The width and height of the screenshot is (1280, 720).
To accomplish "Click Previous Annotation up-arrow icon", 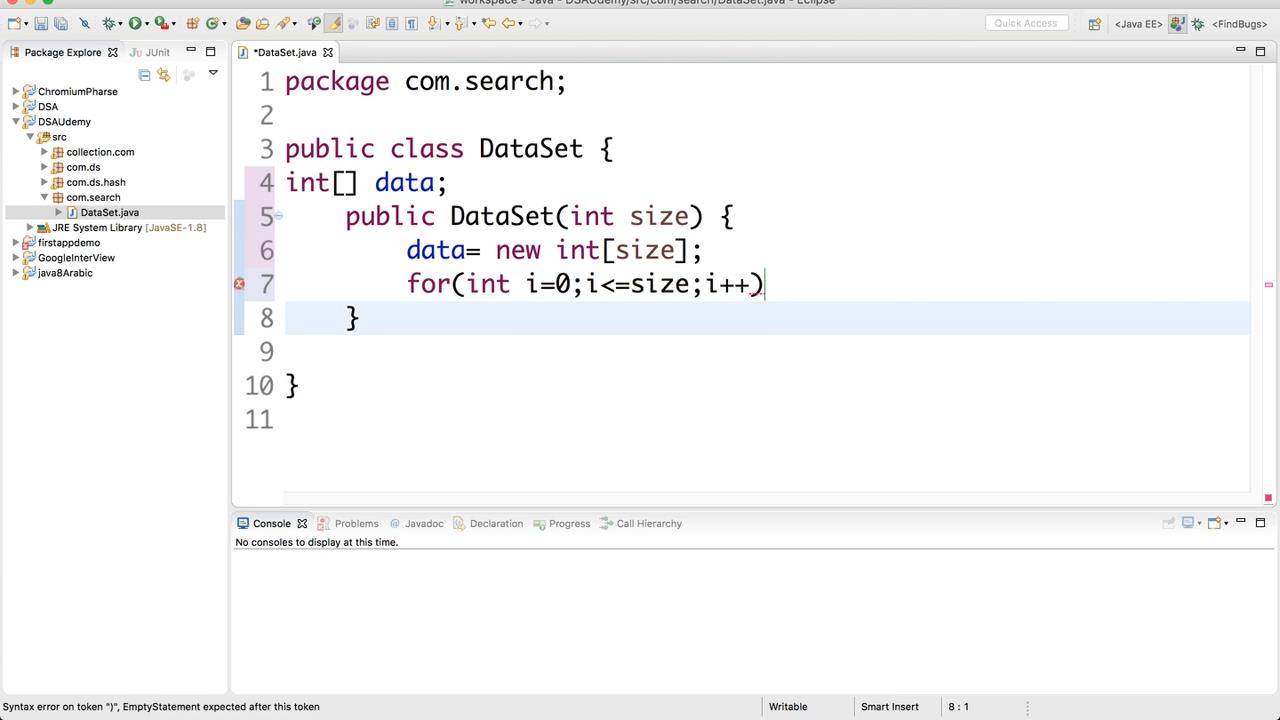I will point(459,23).
